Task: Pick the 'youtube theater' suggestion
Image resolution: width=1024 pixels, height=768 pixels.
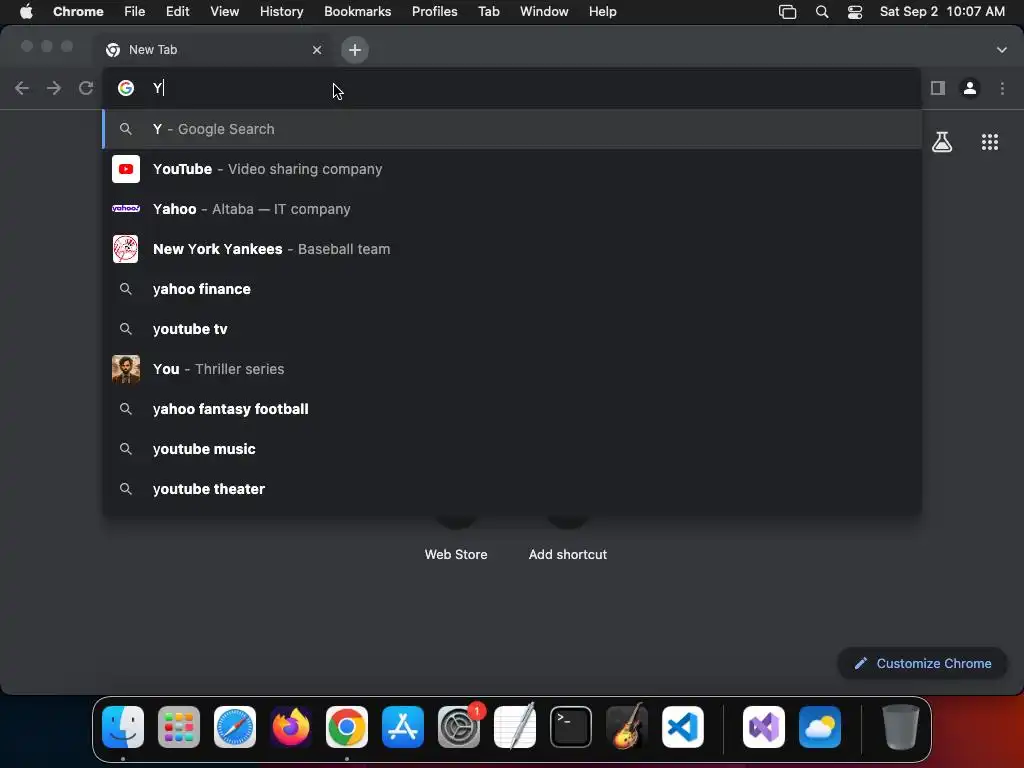Action: click(512, 489)
